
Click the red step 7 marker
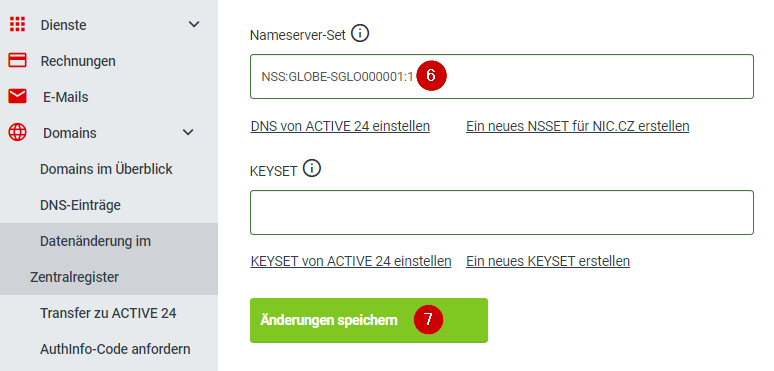pyautogui.click(x=428, y=320)
